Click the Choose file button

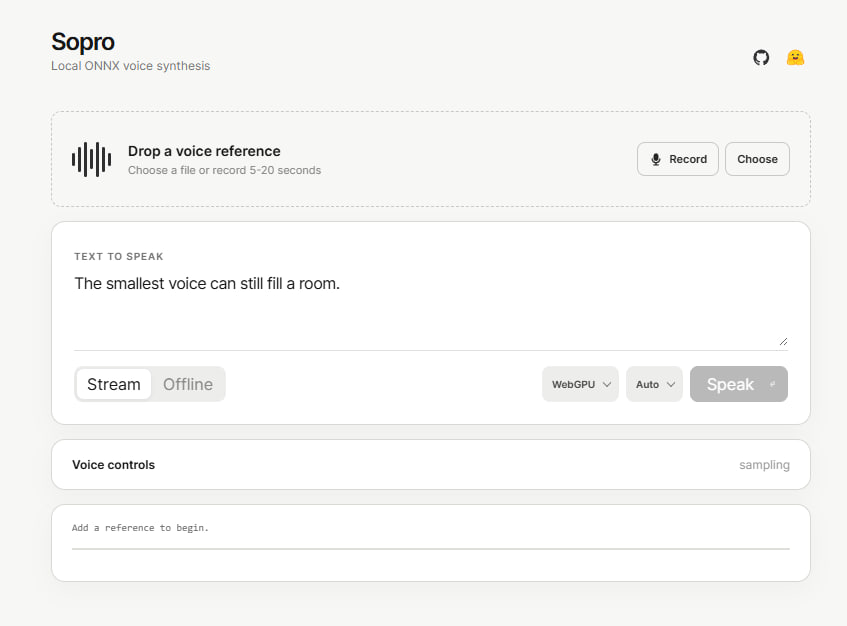(x=757, y=159)
